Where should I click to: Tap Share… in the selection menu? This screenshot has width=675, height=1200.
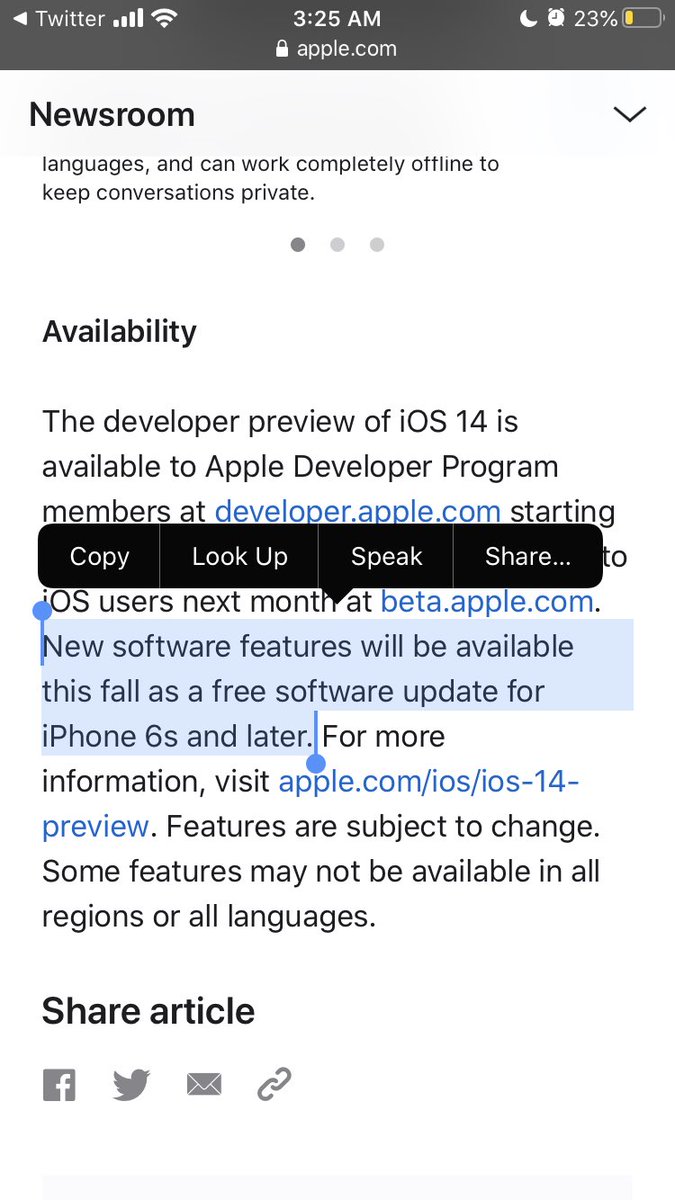click(527, 556)
